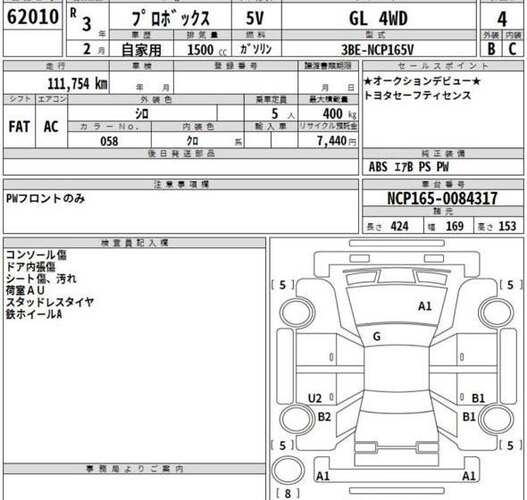The width and height of the screenshot is (527, 500).
Task: Click the "後日発送部品" section header
Action: 181,154
